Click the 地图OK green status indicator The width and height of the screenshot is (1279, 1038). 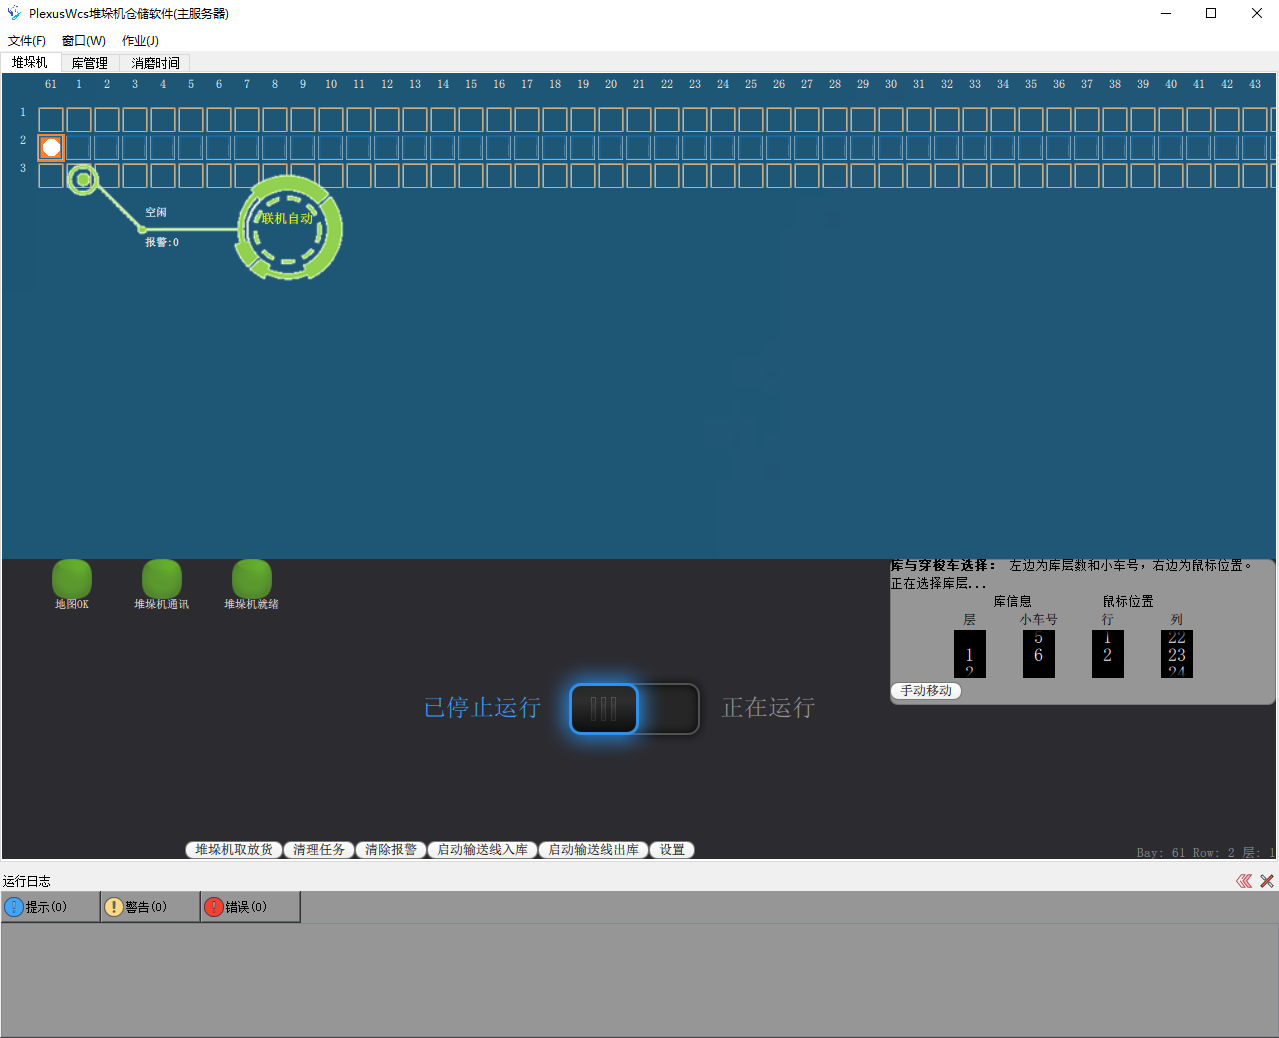pos(72,578)
